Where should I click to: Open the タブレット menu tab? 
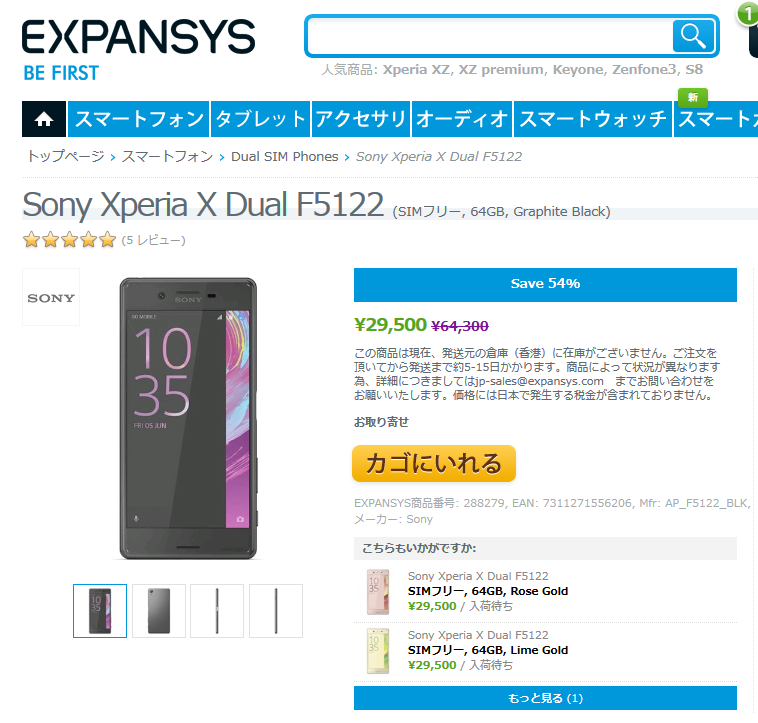pyautogui.click(x=261, y=119)
